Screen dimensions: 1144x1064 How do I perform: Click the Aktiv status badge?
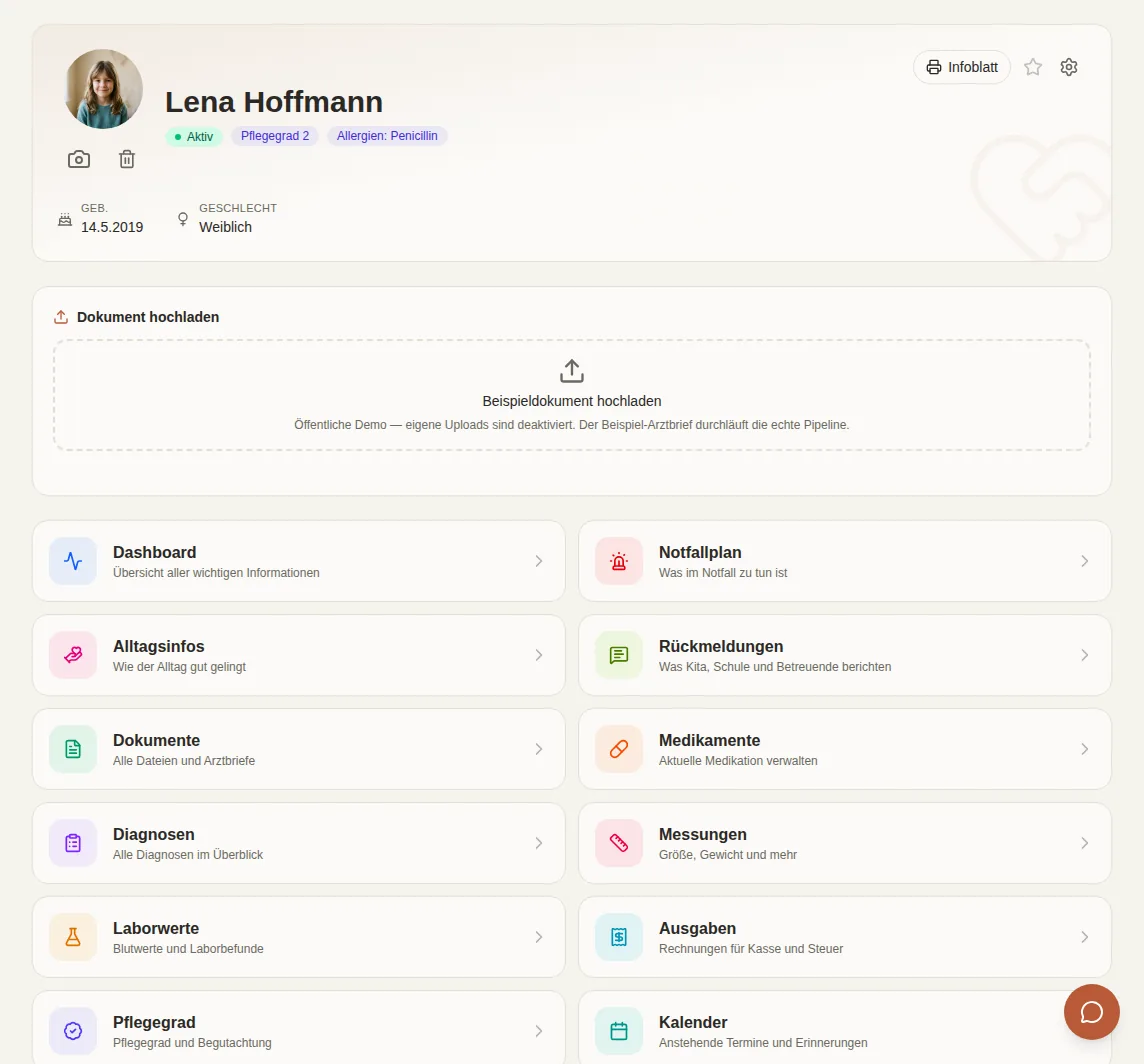193,136
